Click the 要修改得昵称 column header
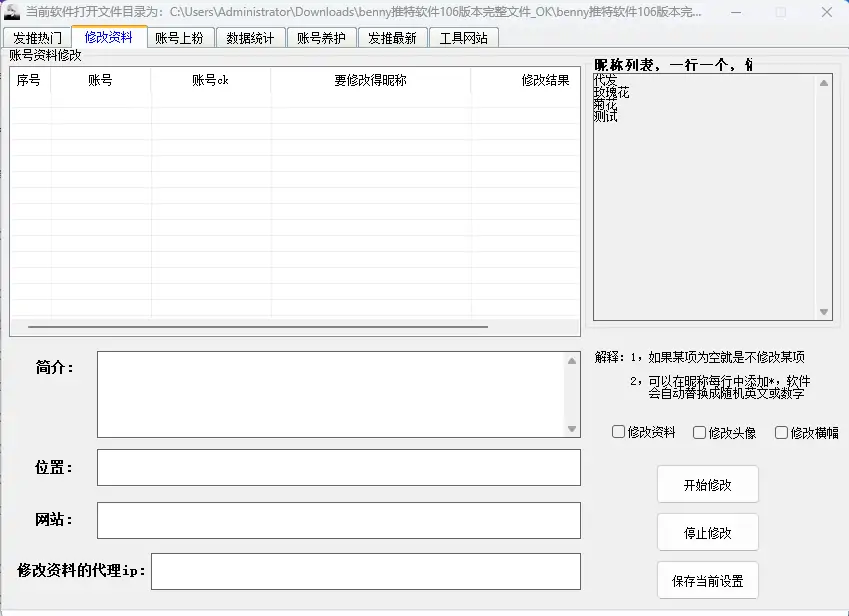Screen dimensions: 849x616 [370, 81]
